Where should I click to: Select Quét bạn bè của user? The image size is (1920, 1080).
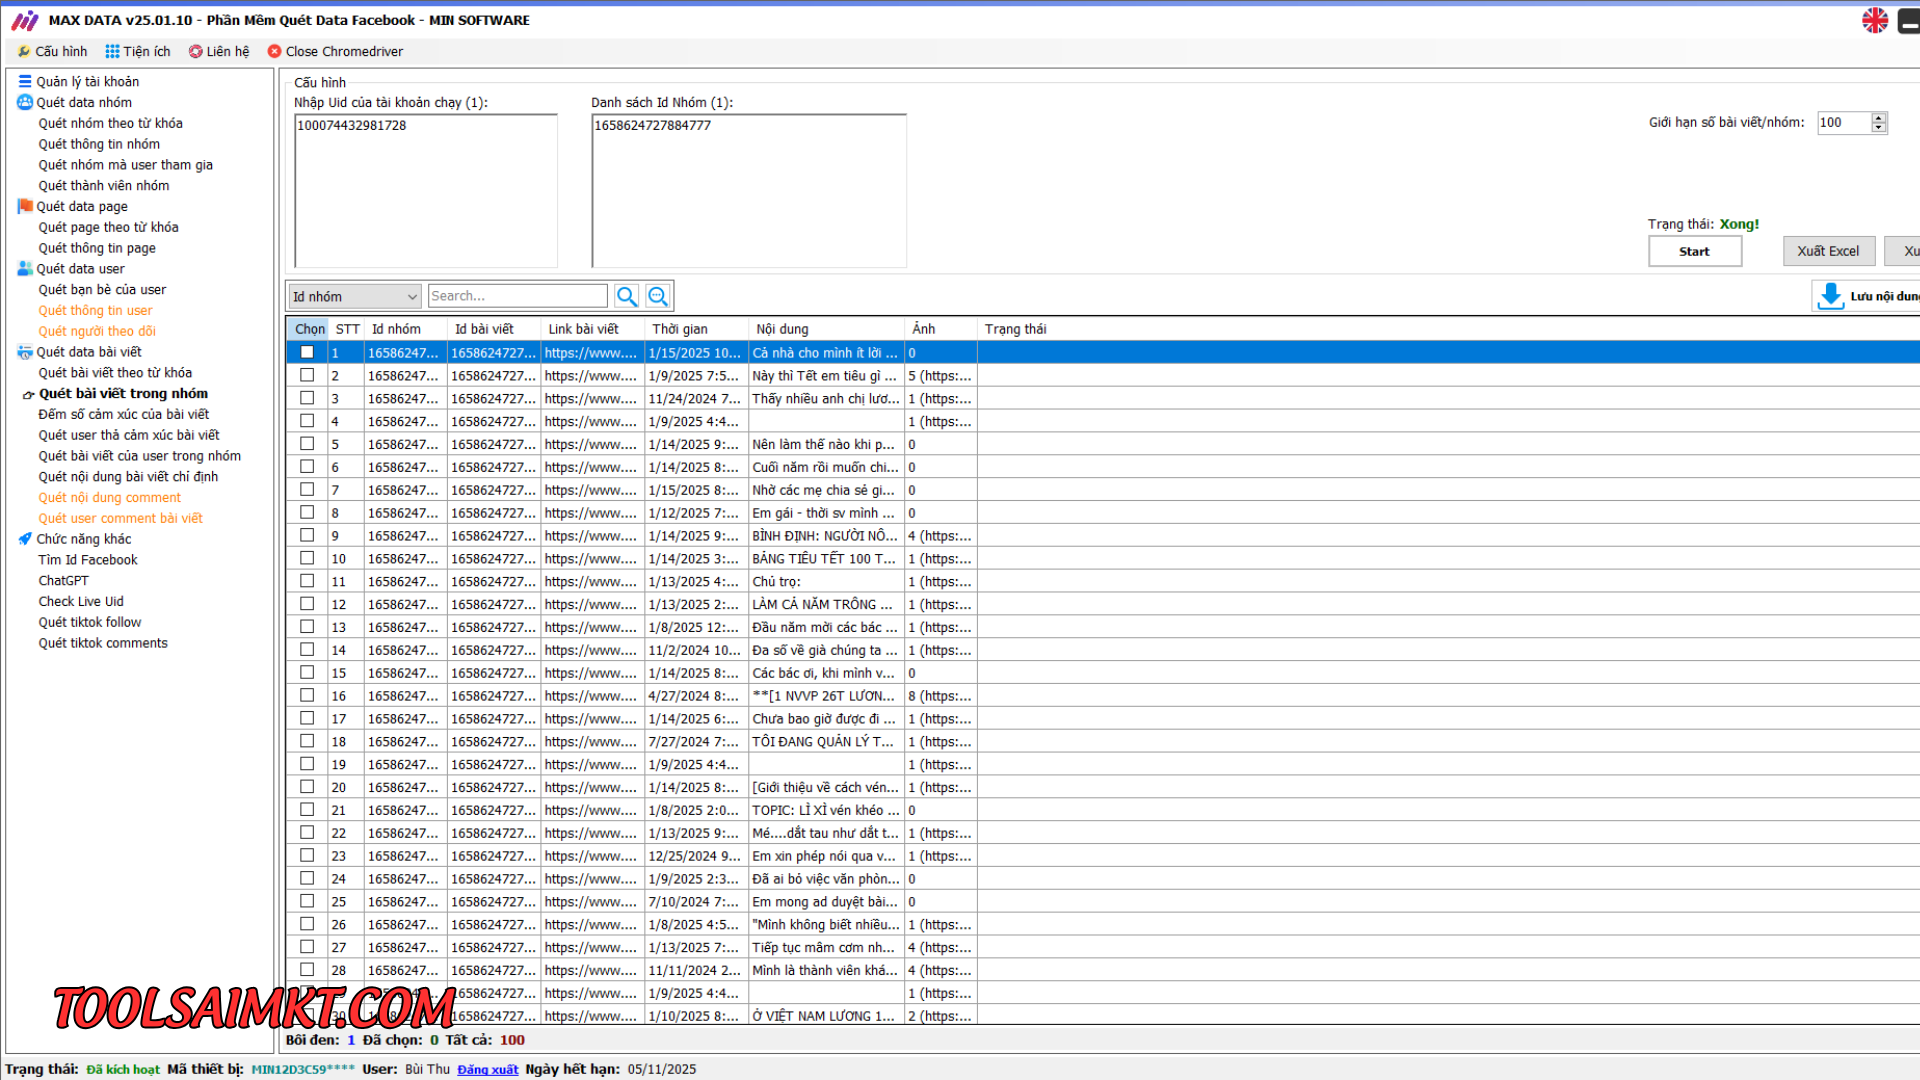[102, 290]
